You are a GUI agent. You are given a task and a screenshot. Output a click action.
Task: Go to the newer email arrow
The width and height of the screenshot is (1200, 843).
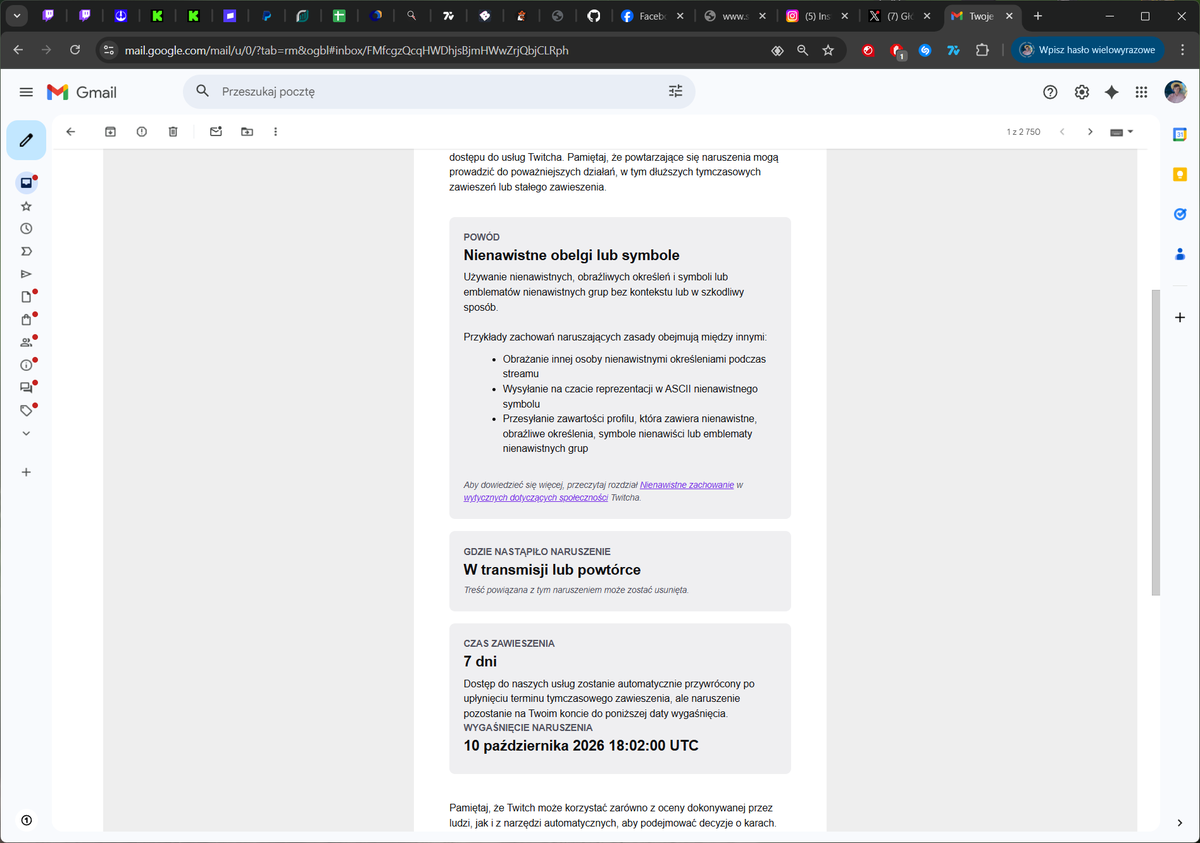click(x=1062, y=132)
